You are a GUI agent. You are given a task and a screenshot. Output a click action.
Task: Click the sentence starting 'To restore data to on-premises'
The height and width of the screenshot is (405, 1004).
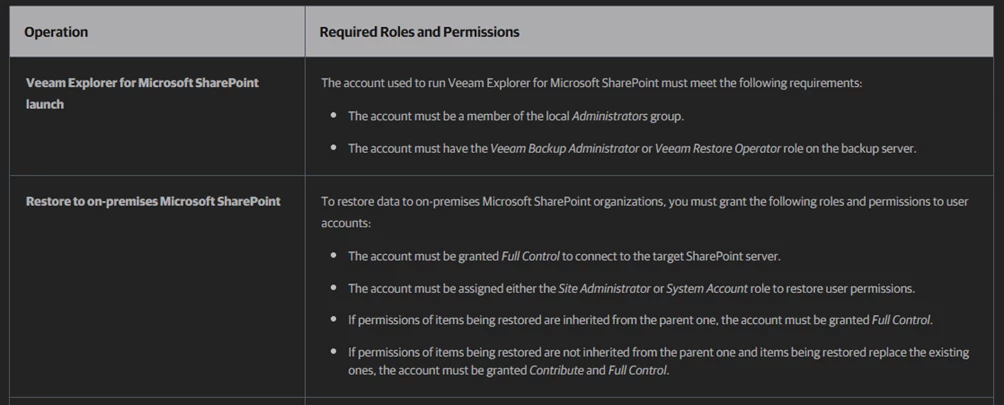(645, 212)
